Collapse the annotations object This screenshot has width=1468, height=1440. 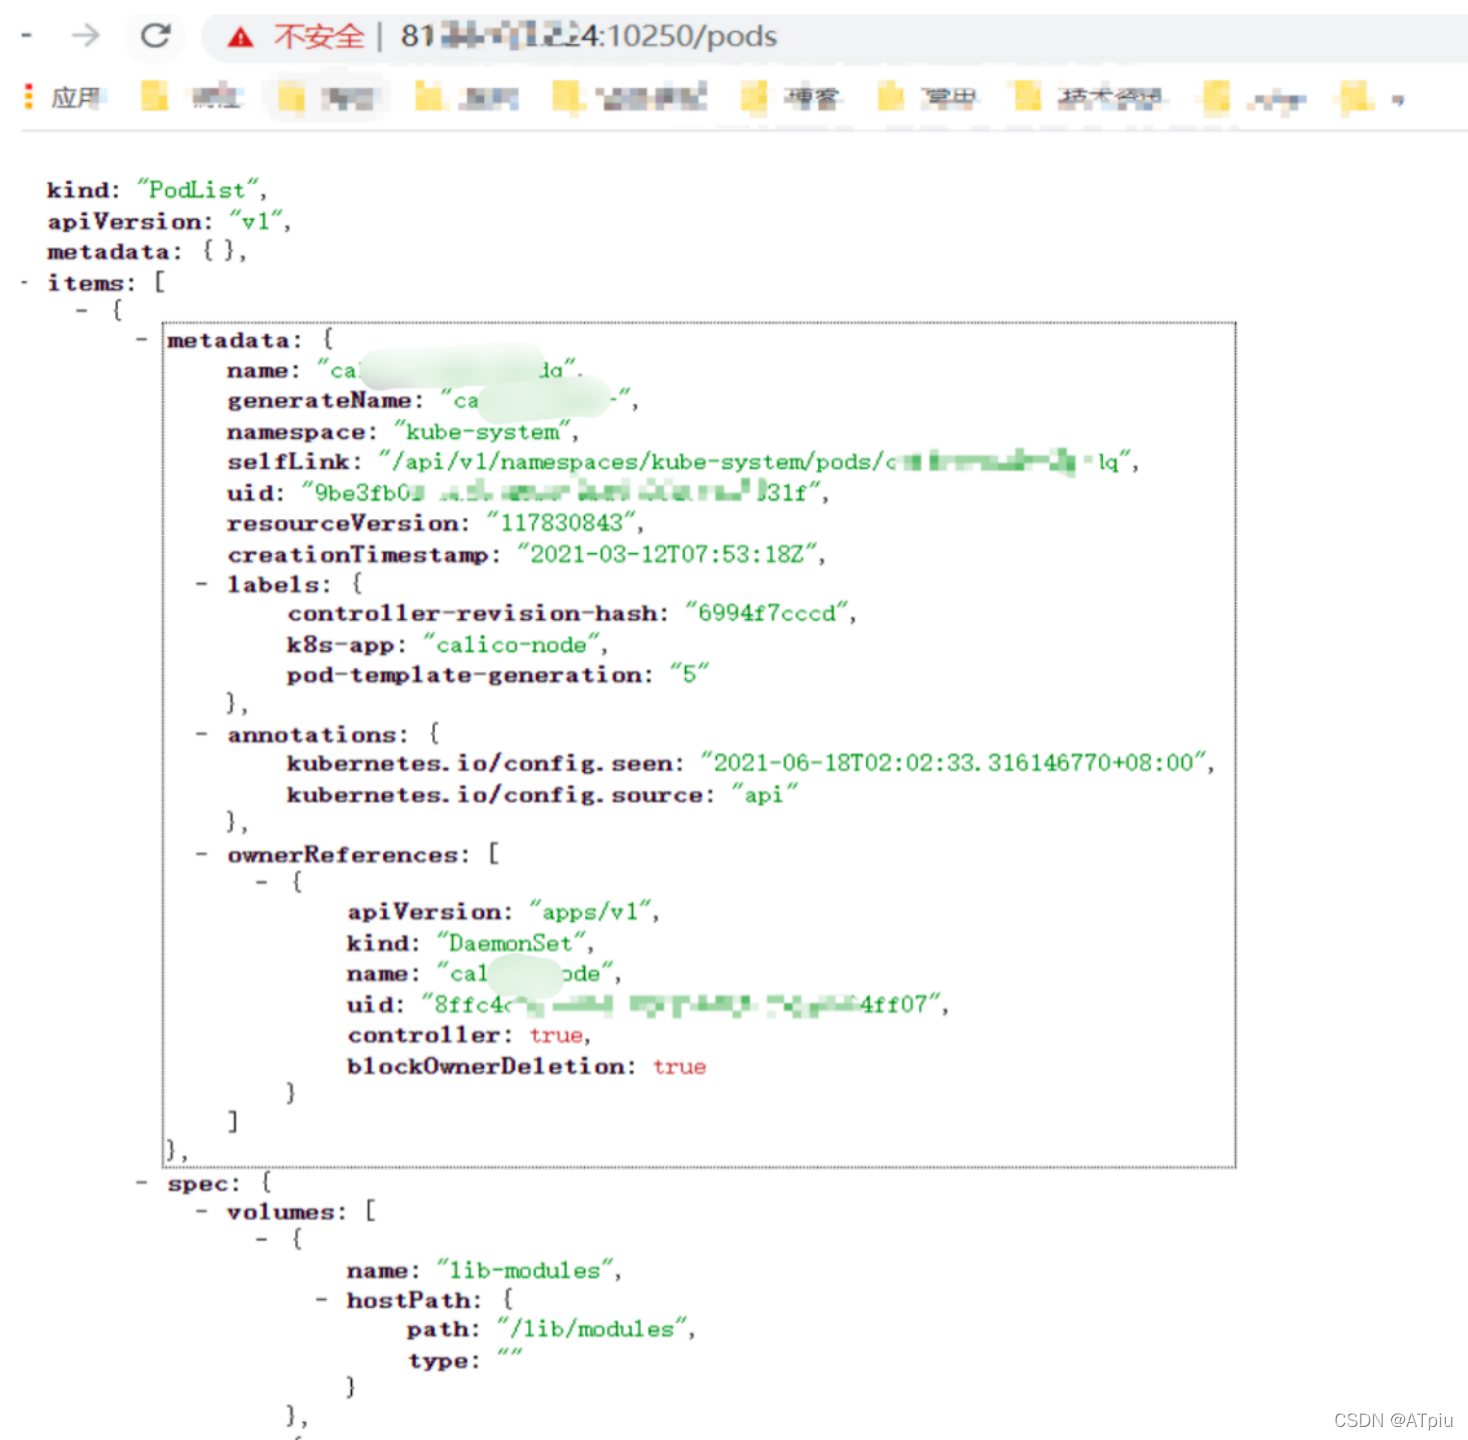point(202,734)
